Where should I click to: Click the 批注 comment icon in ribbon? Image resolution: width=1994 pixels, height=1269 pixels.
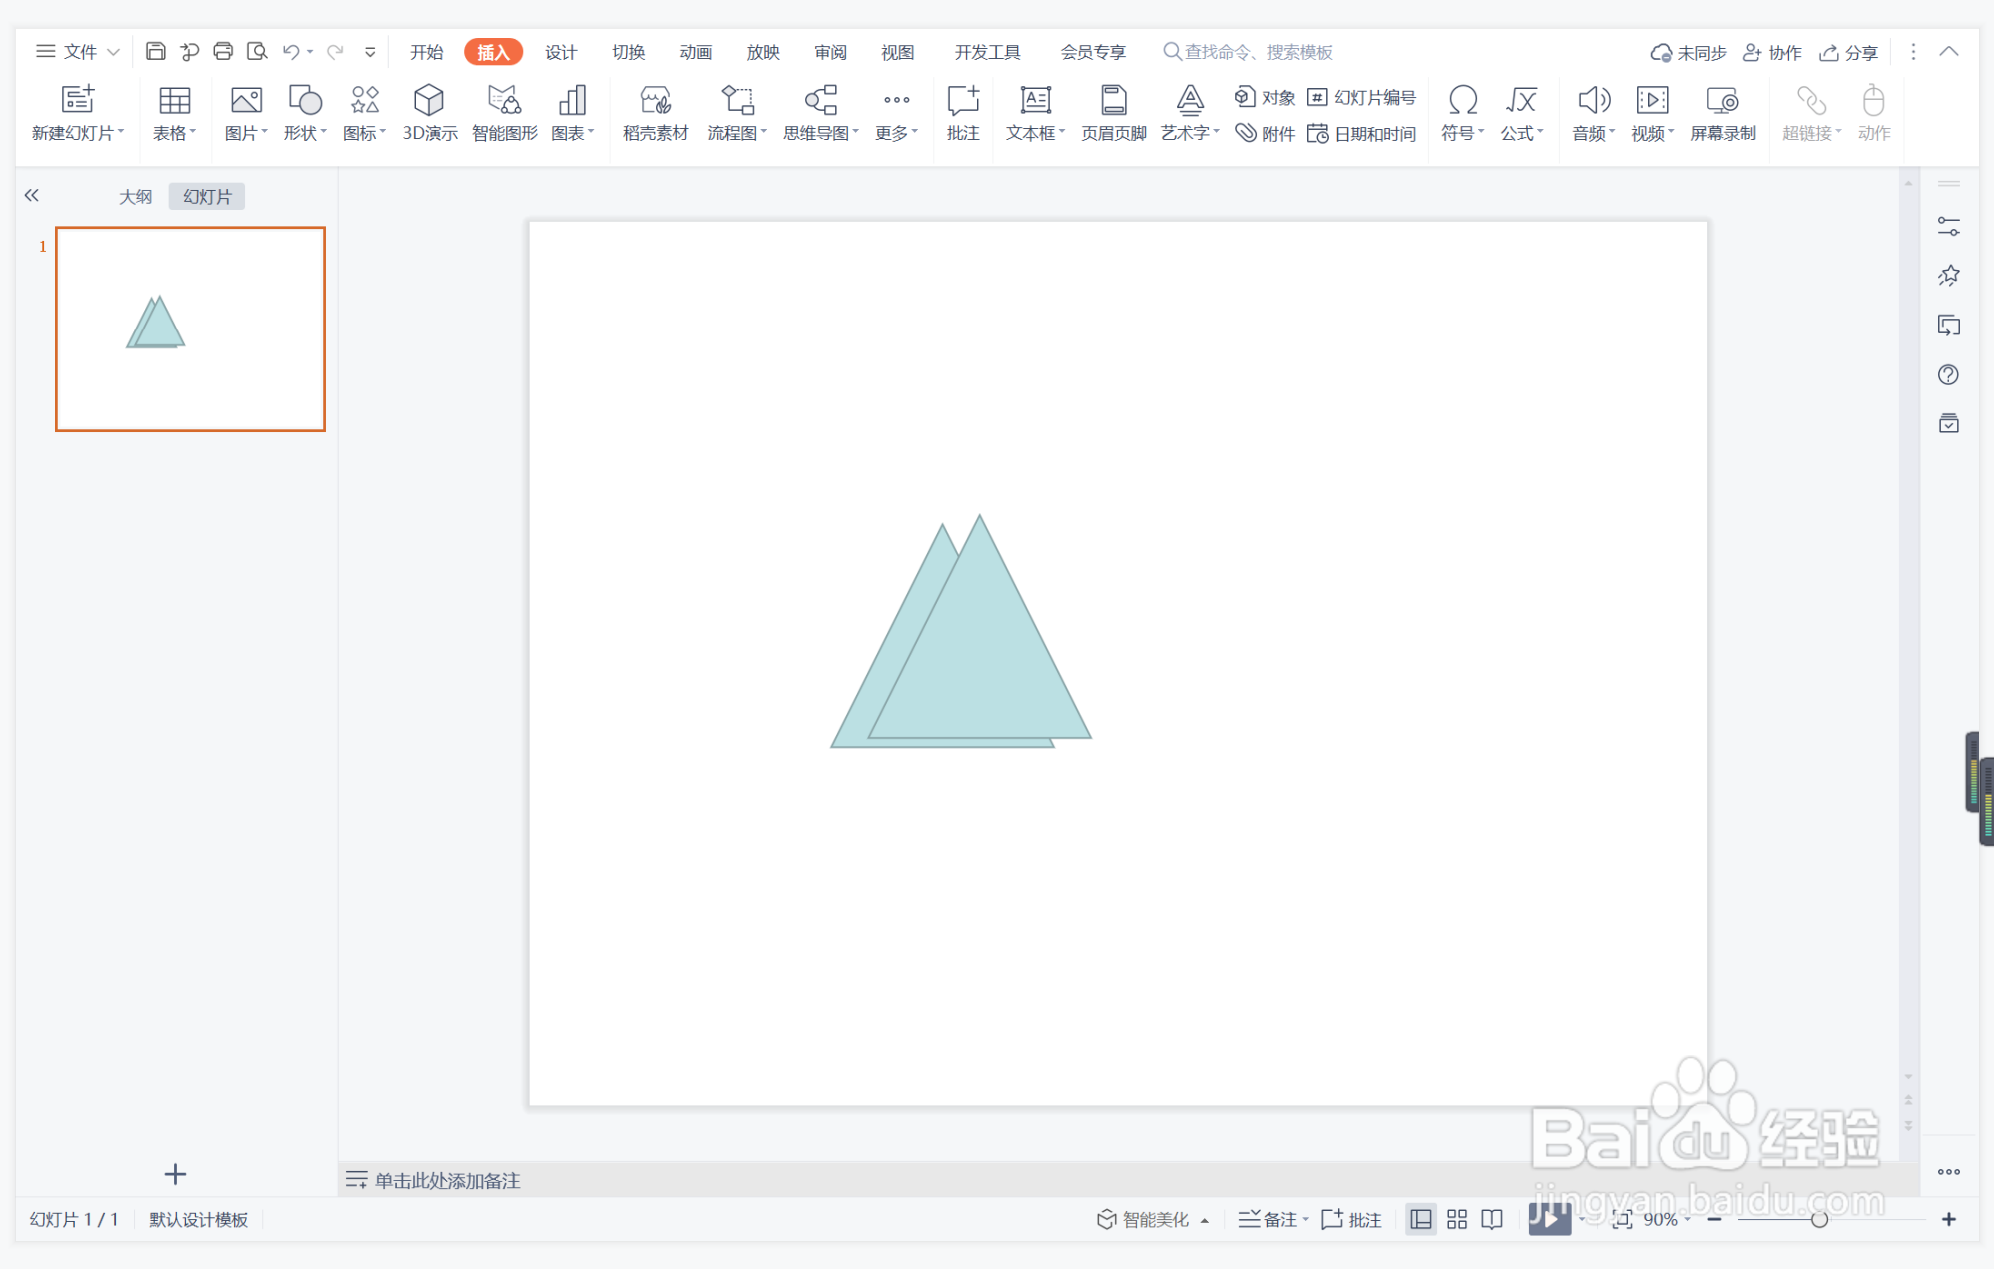pyautogui.click(x=962, y=112)
